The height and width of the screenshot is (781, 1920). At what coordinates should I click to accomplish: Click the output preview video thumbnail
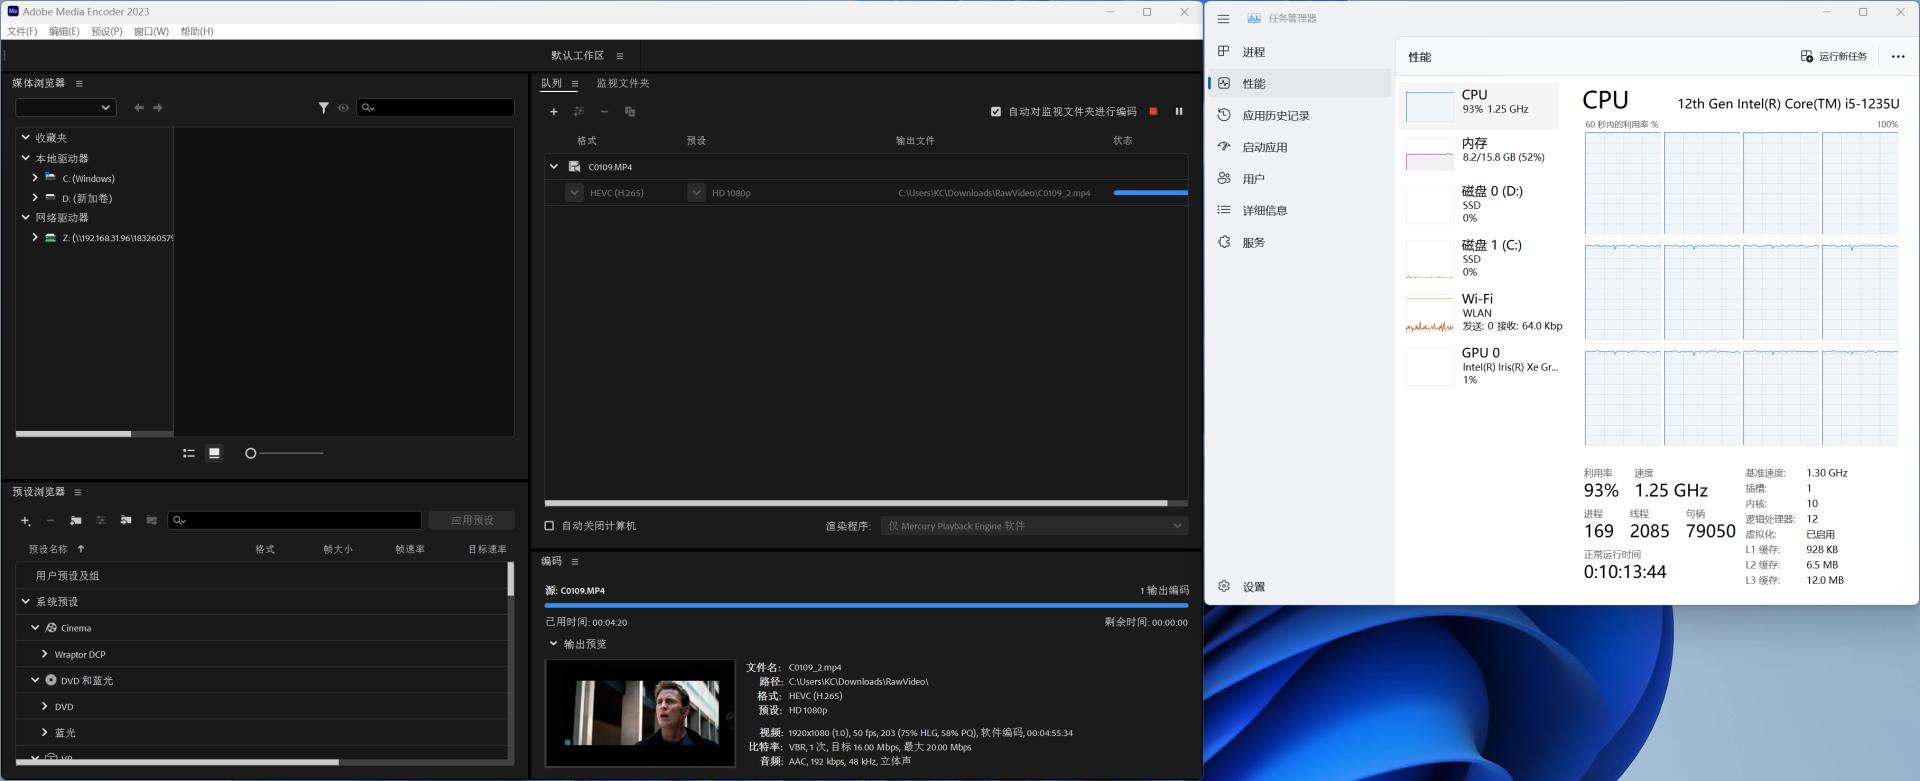(x=640, y=713)
